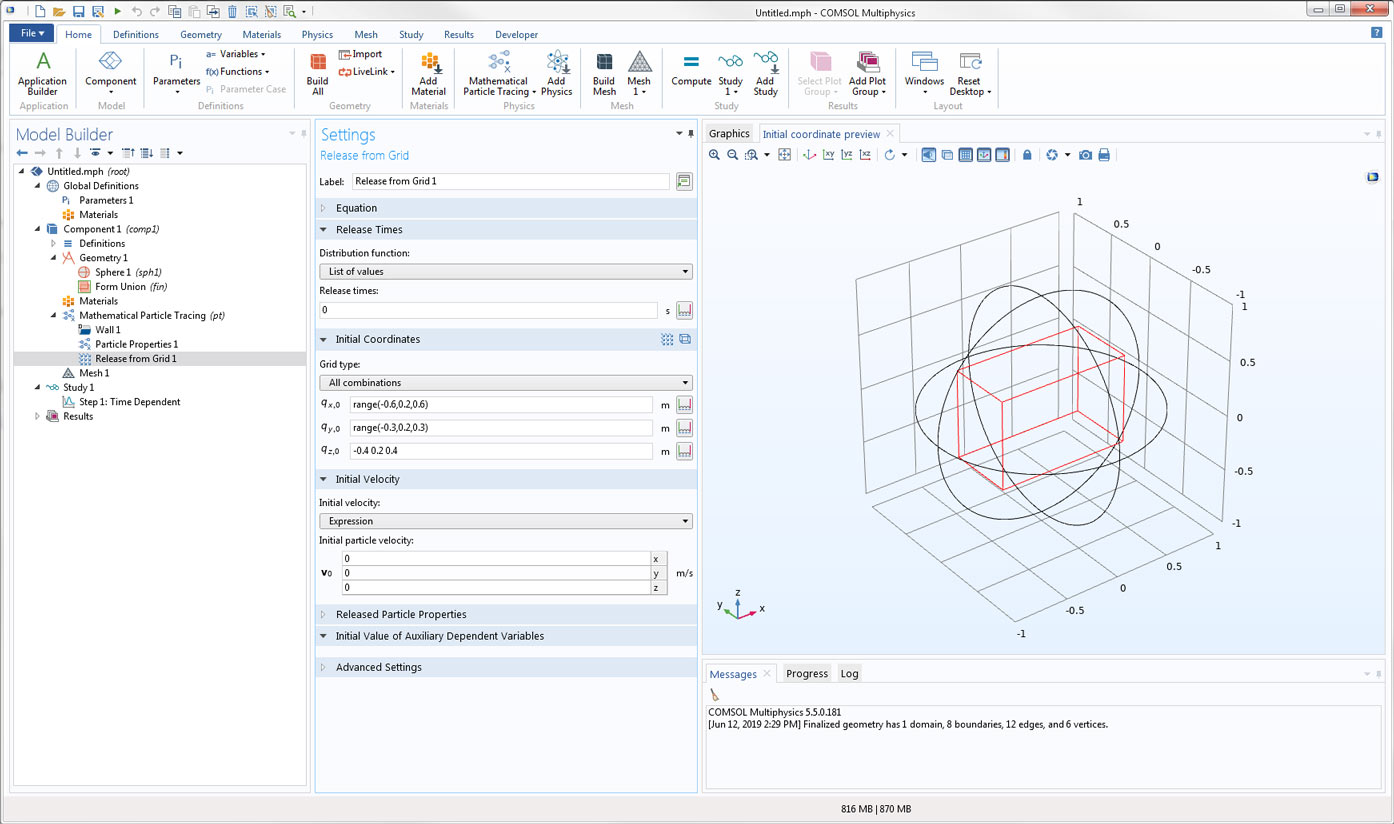Expand the Released Particle Properties section
Image resolution: width=1394 pixels, height=824 pixels.
coord(400,615)
